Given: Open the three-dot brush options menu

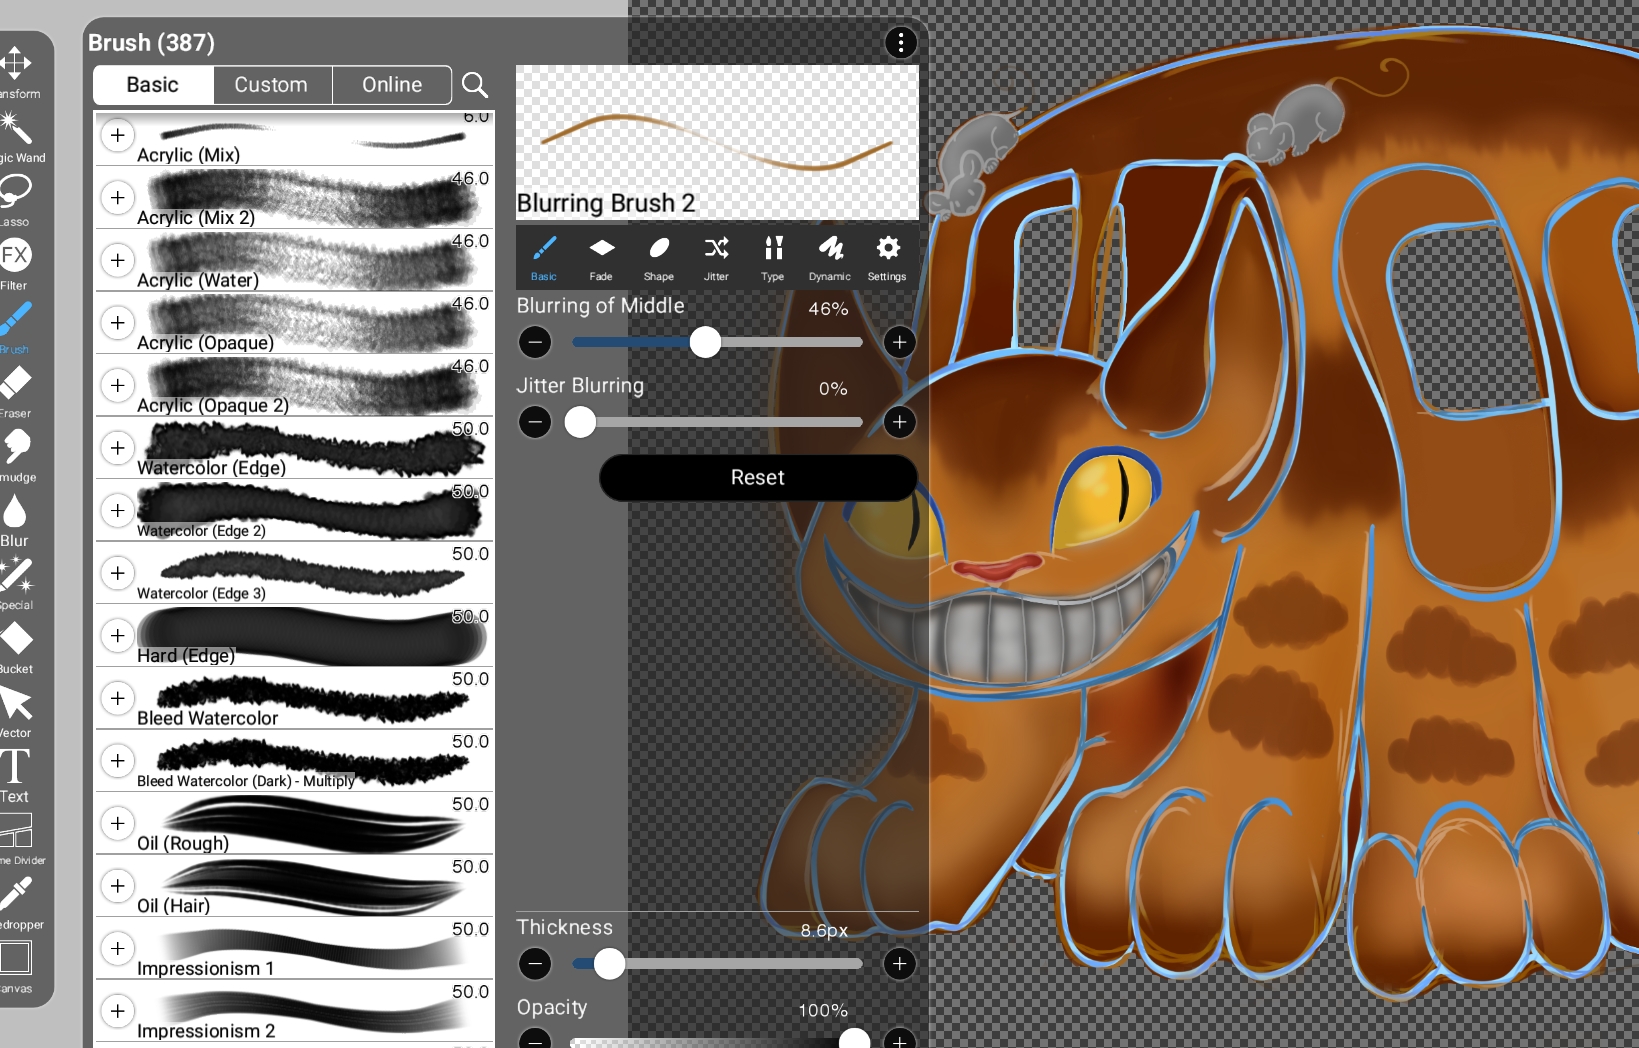Looking at the screenshot, I should 900,42.
